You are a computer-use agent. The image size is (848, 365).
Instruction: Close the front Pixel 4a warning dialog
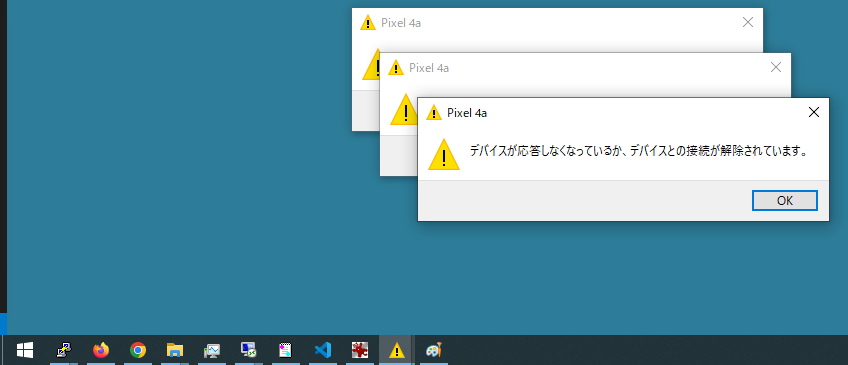coord(813,112)
